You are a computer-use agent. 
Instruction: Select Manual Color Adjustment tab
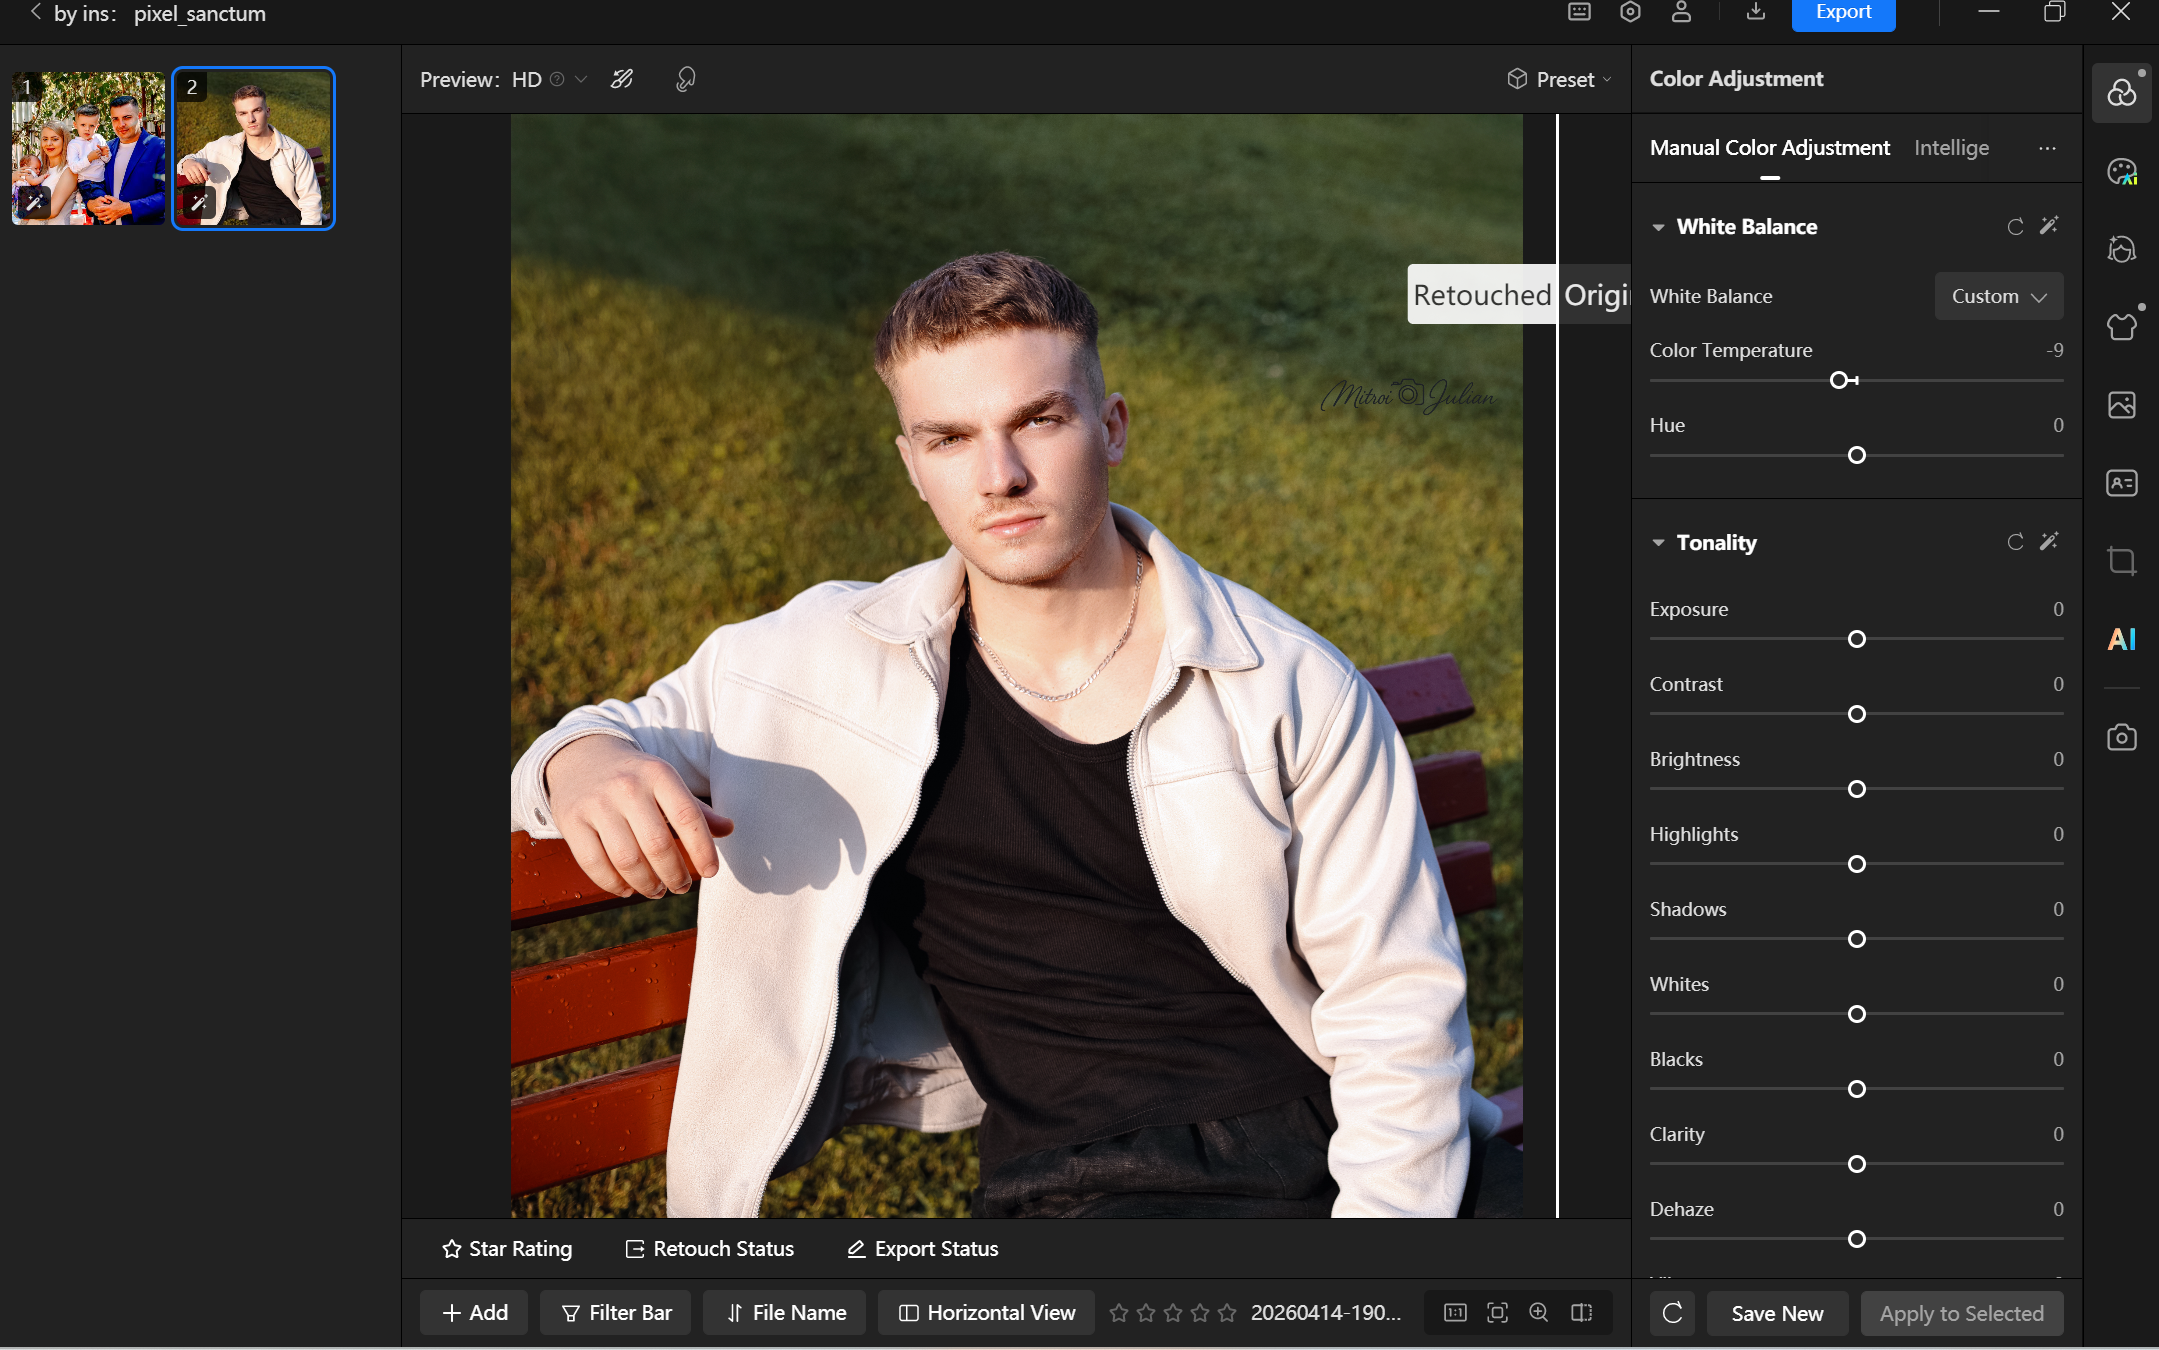1769,148
